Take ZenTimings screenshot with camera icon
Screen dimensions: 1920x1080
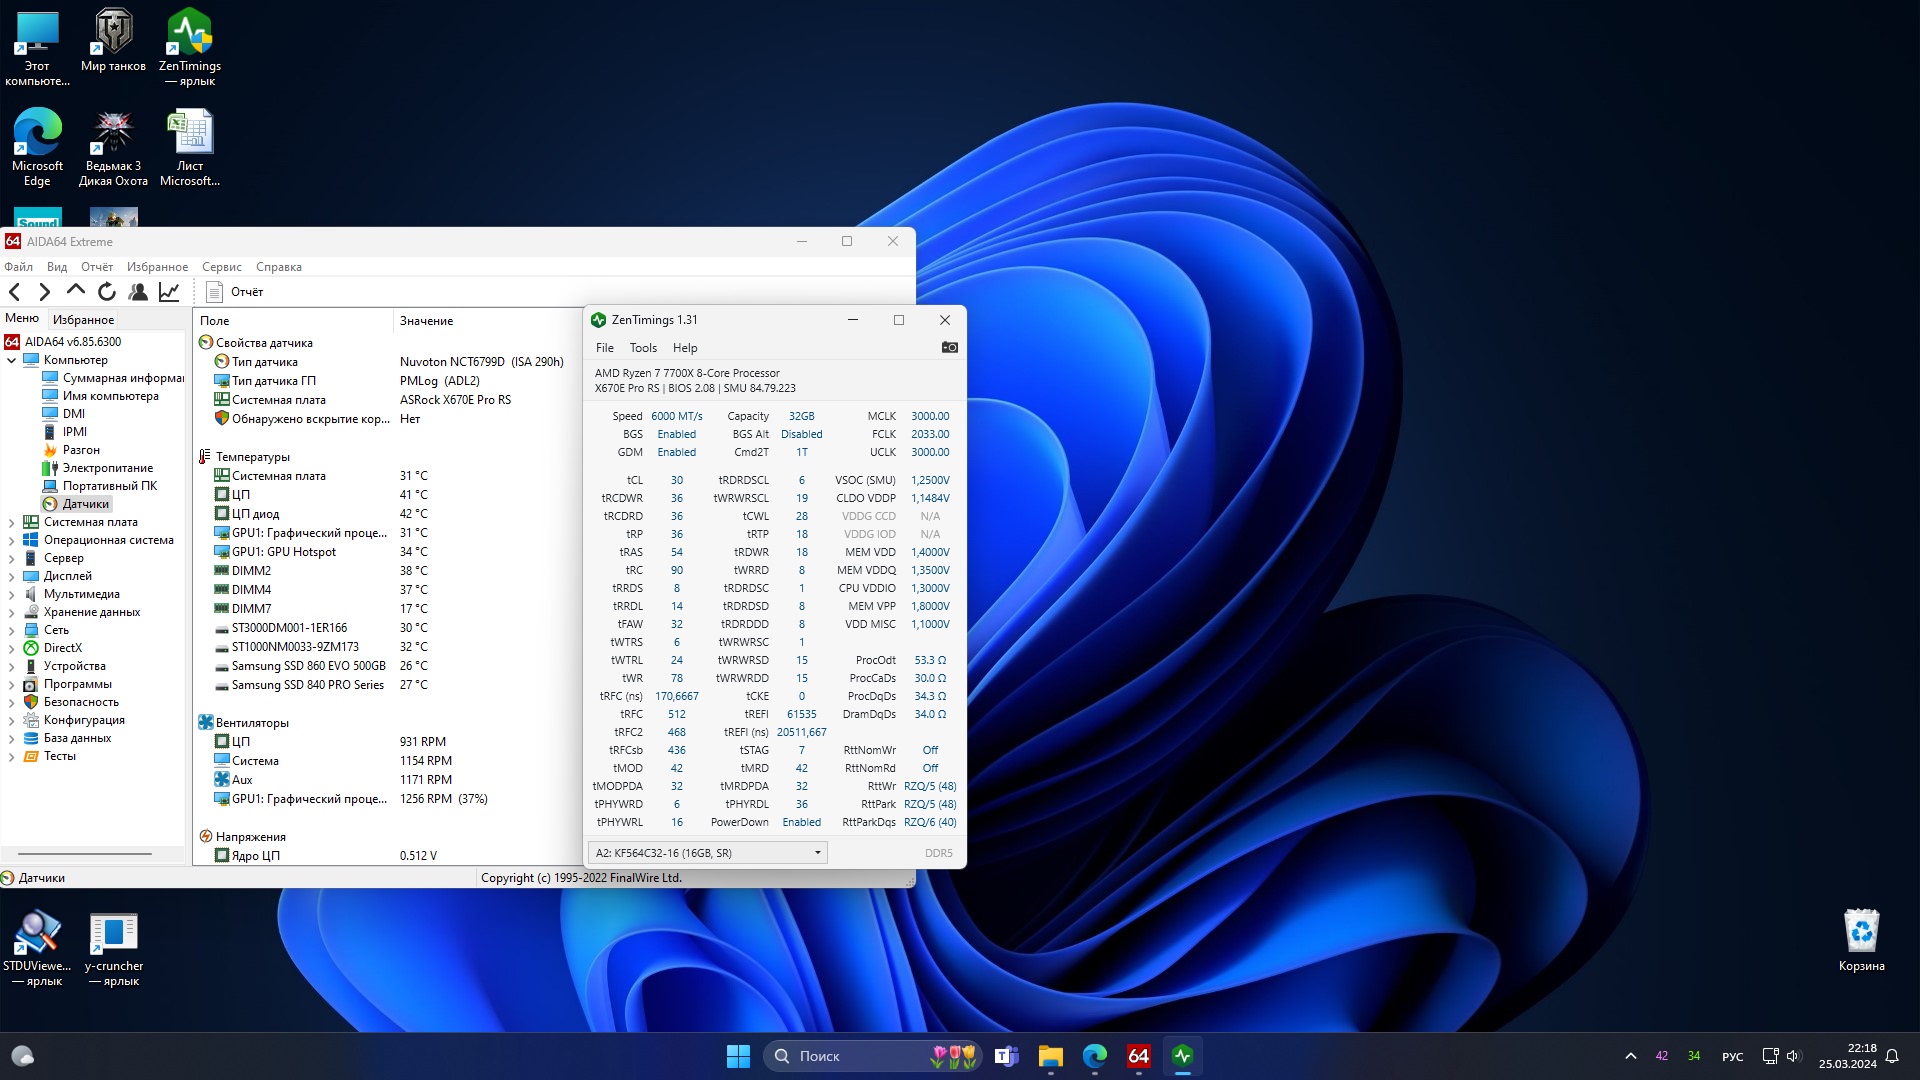pos(949,347)
